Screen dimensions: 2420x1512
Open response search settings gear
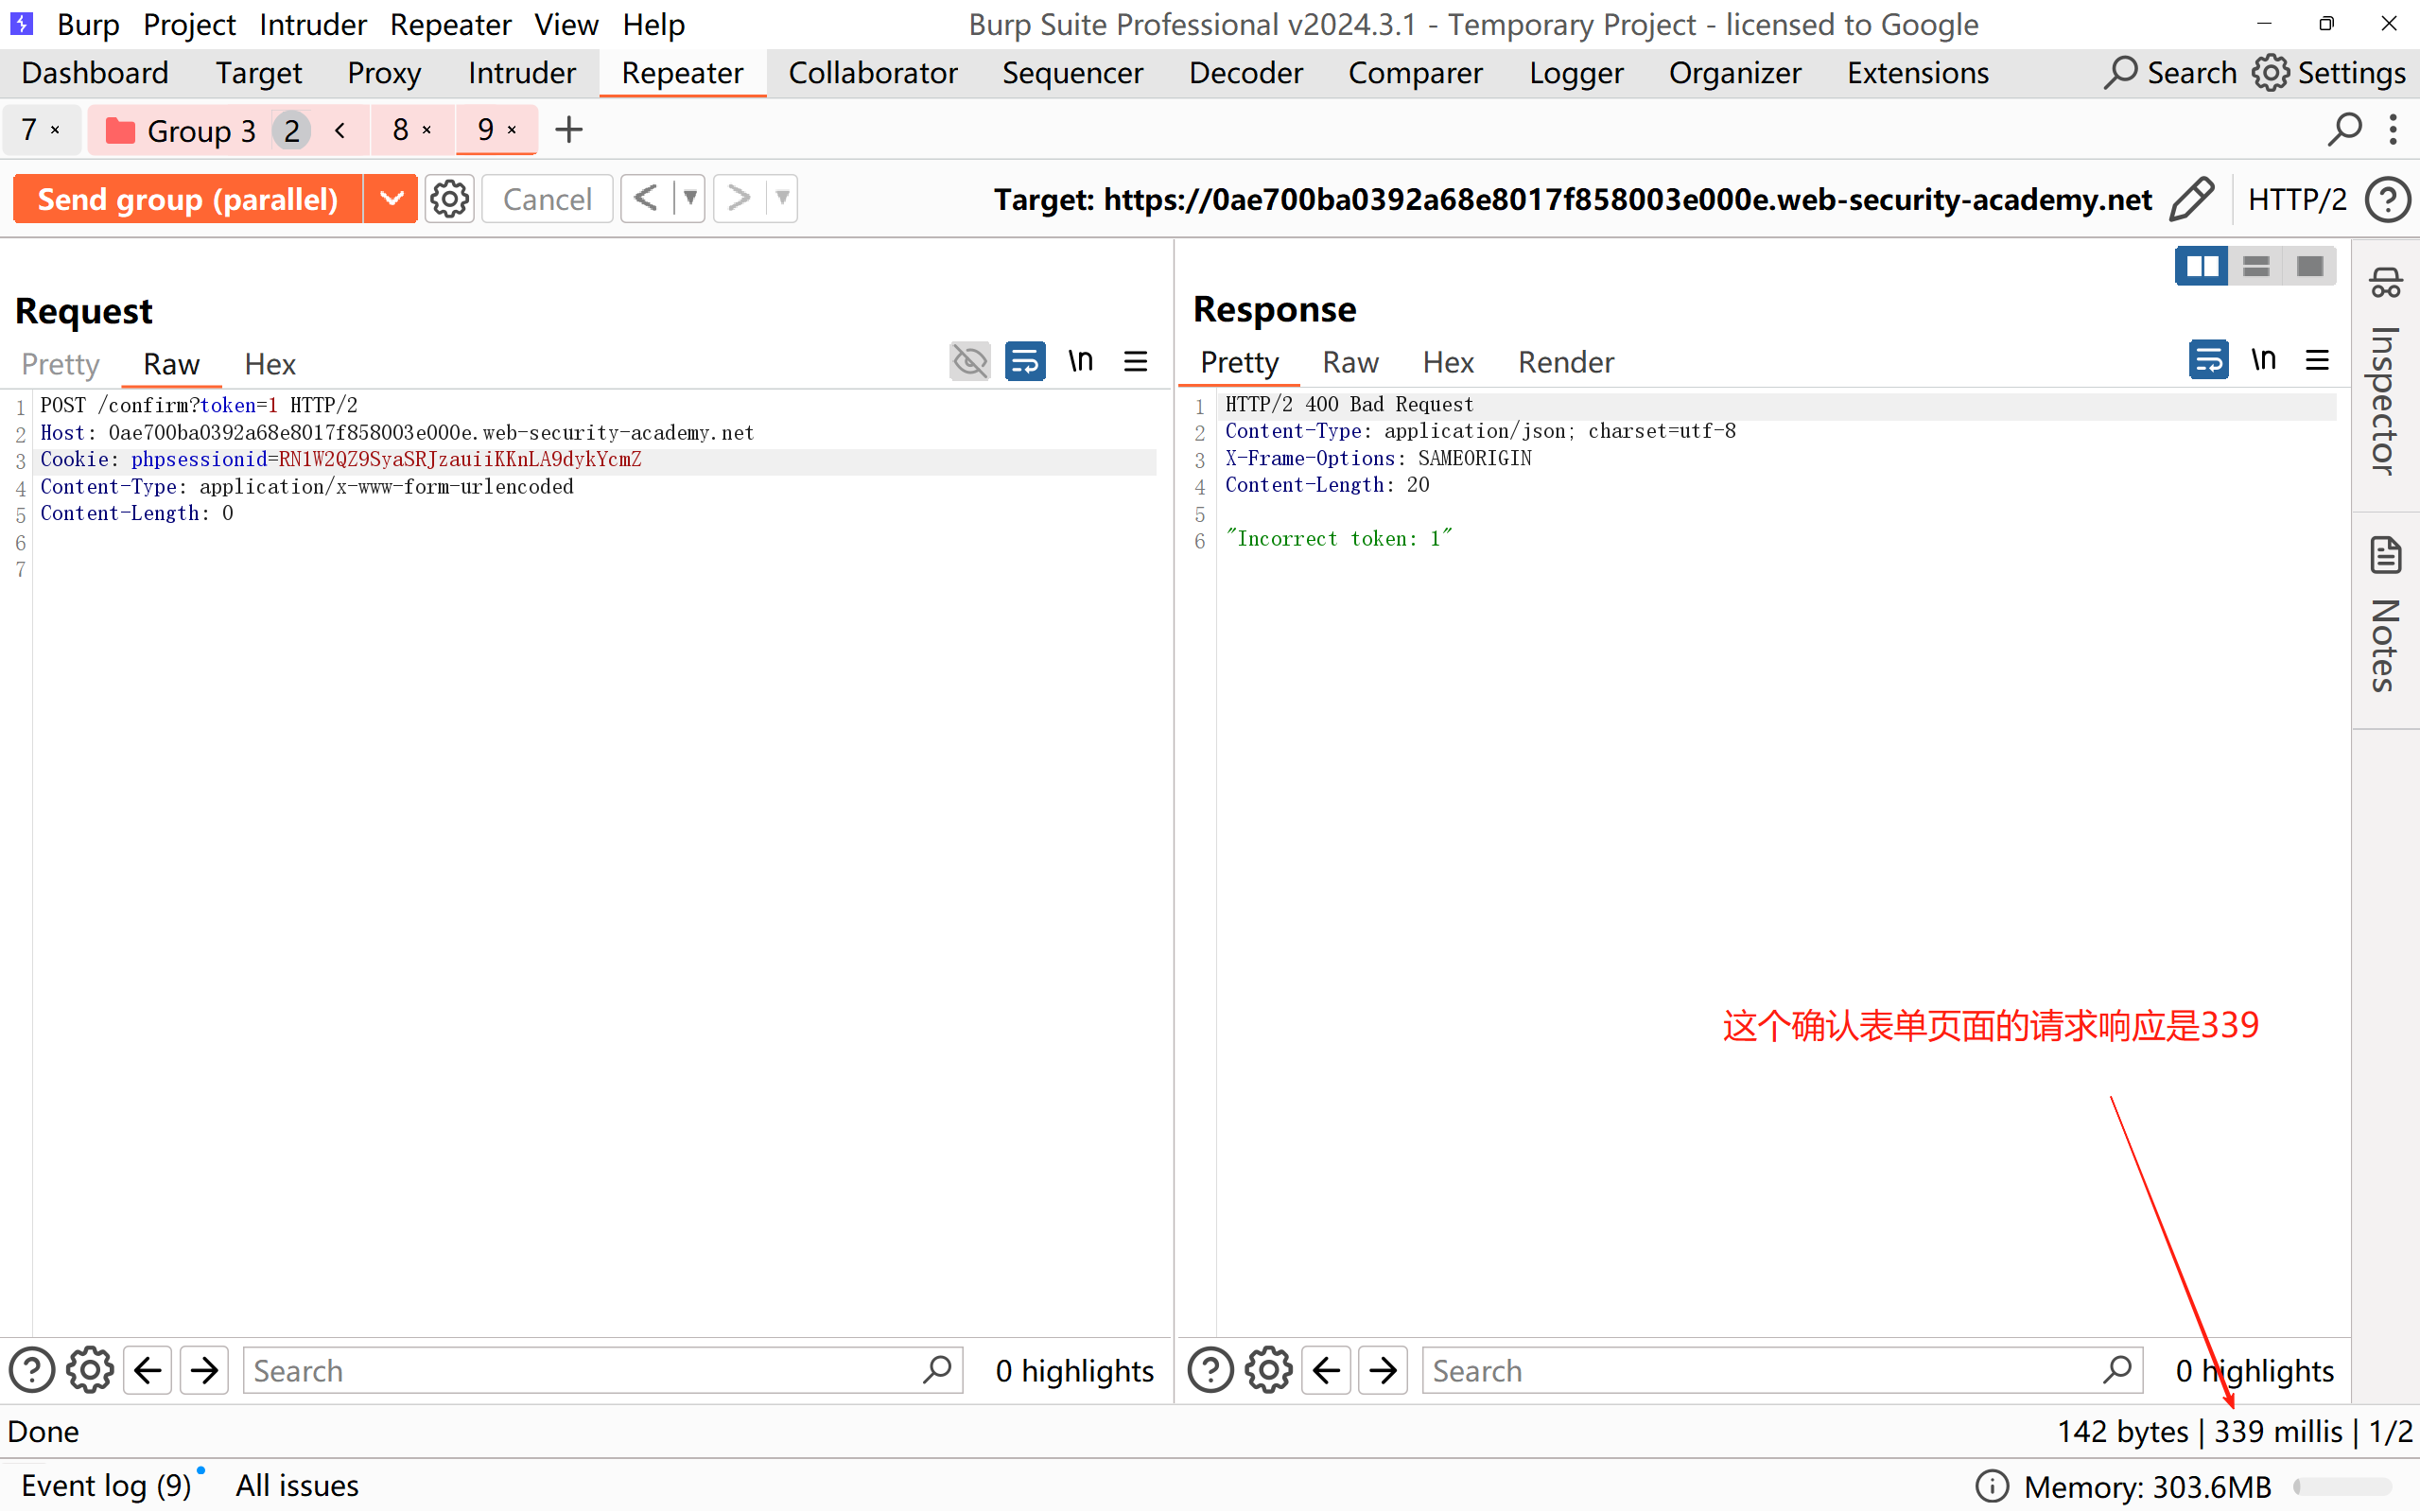pyautogui.click(x=1268, y=1370)
